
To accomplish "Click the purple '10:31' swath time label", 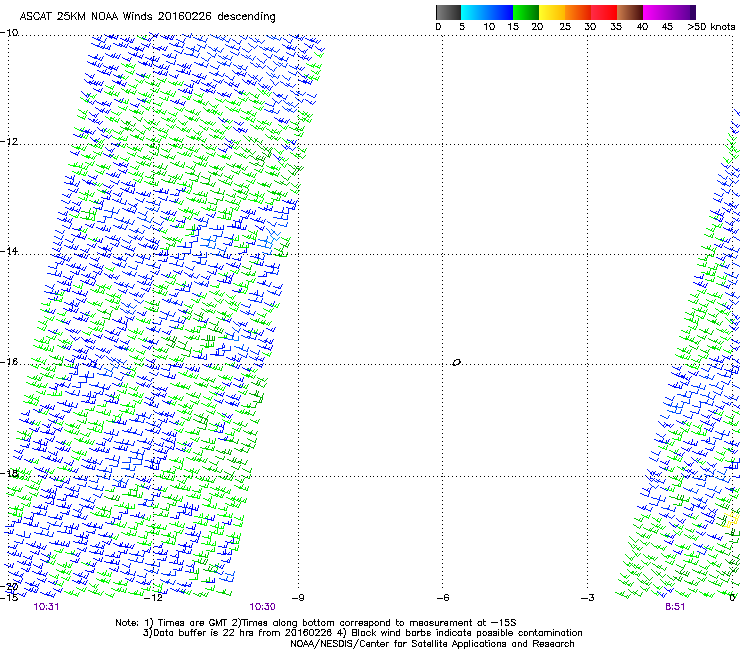I will click(46, 607).
